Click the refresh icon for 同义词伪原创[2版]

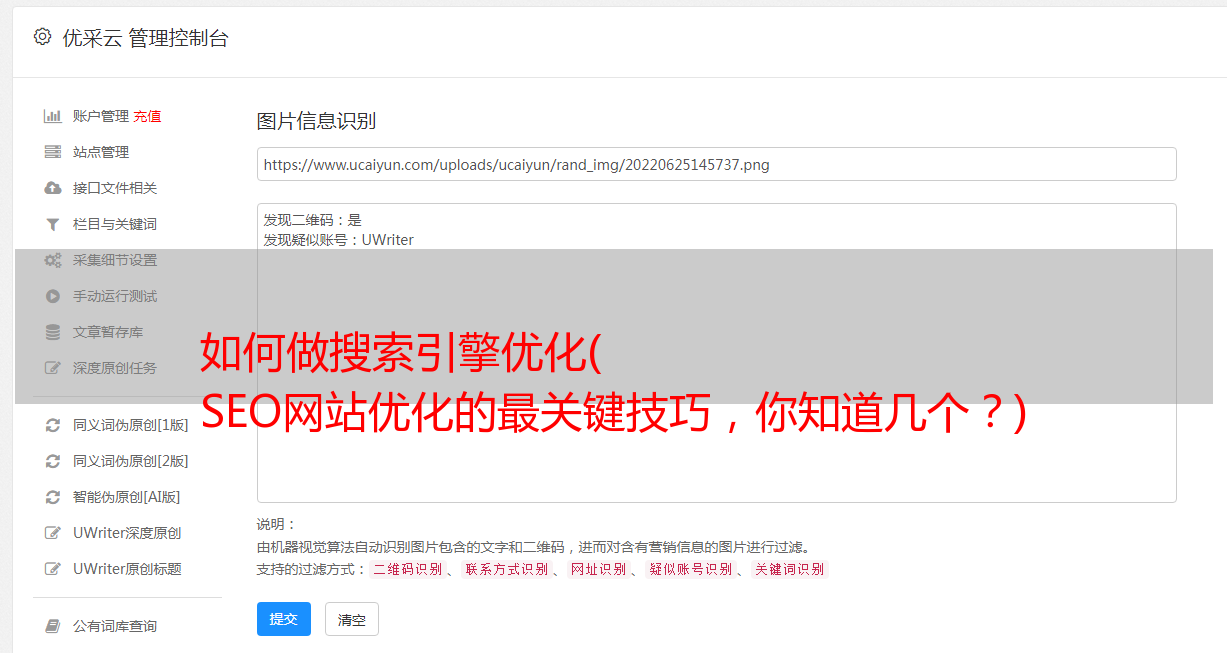53,461
